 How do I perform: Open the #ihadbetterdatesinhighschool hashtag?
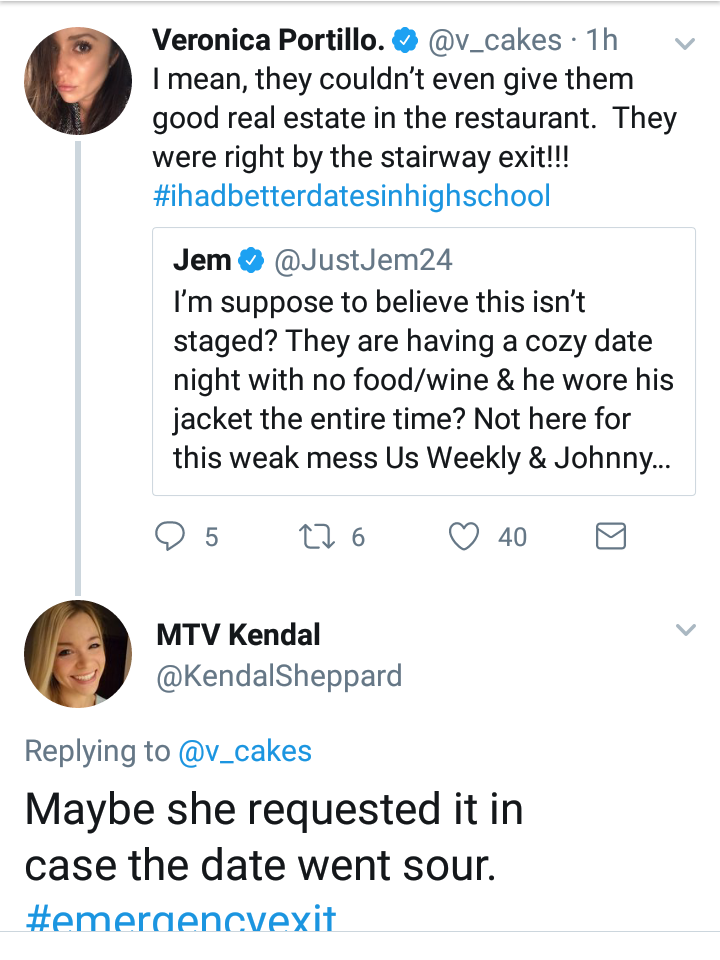click(x=351, y=196)
